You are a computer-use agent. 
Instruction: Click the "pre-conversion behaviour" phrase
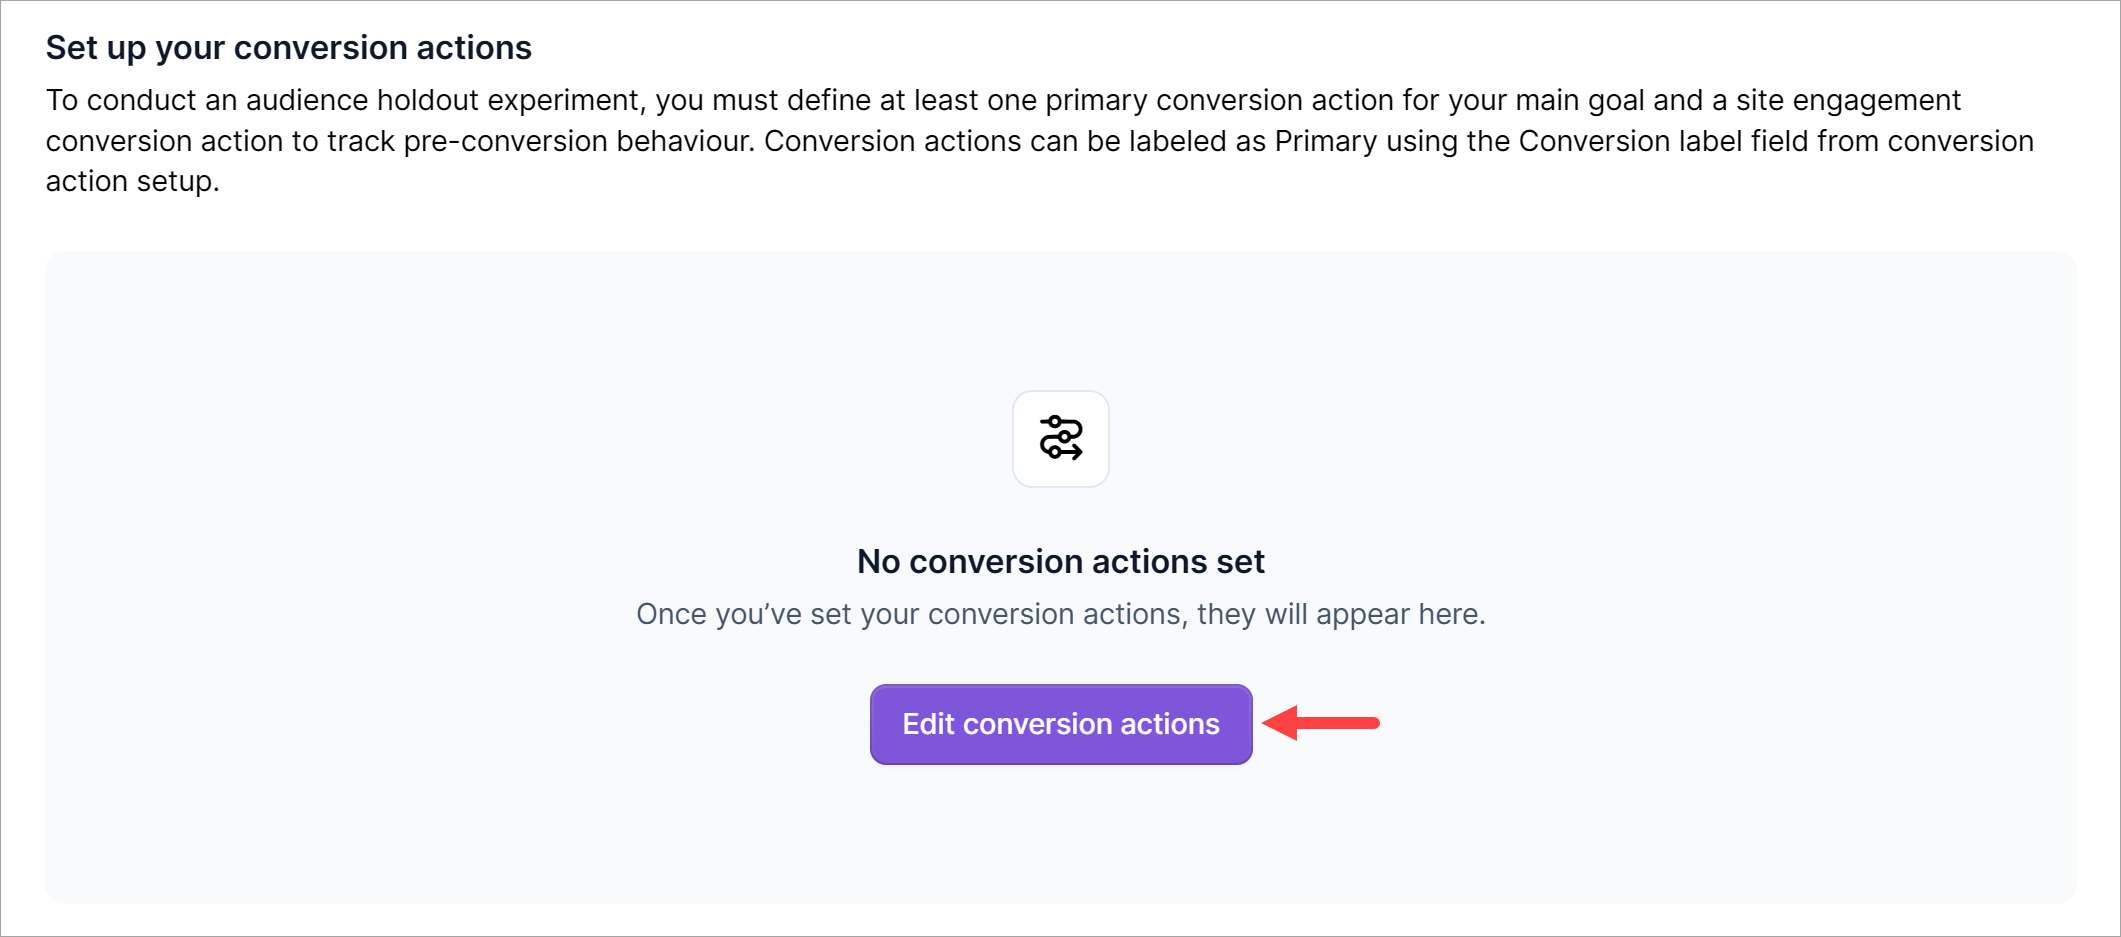point(577,141)
